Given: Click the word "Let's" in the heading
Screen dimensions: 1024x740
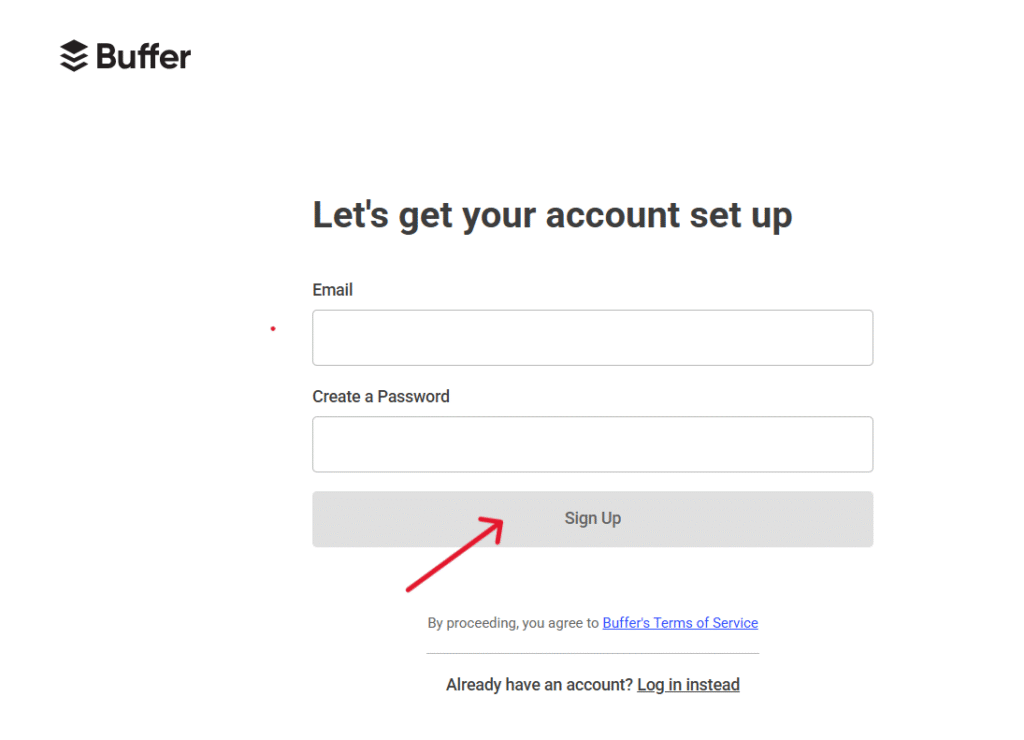Looking at the screenshot, I should click(x=350, y=215).
